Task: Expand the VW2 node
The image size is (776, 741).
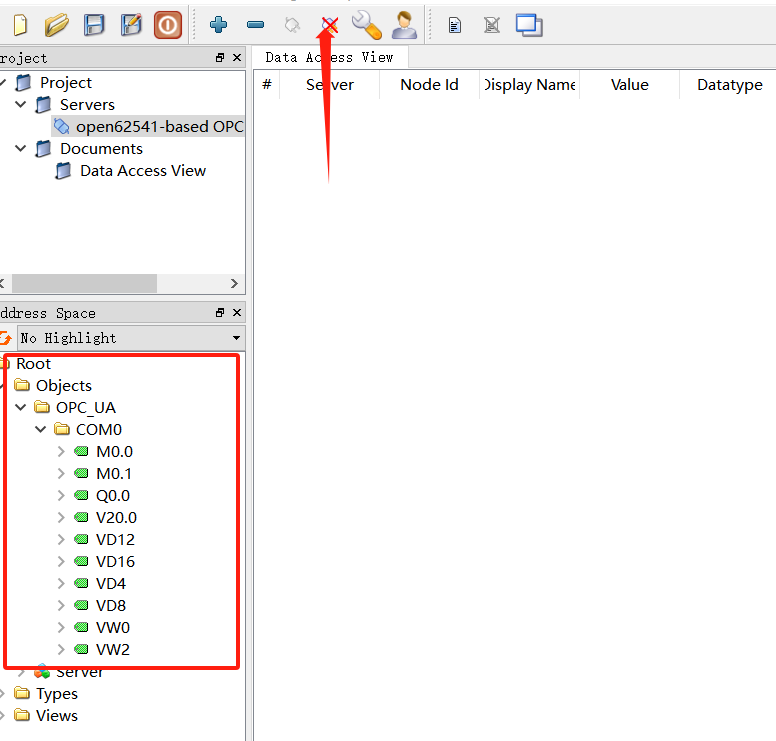Action: [x=61, y=649]
